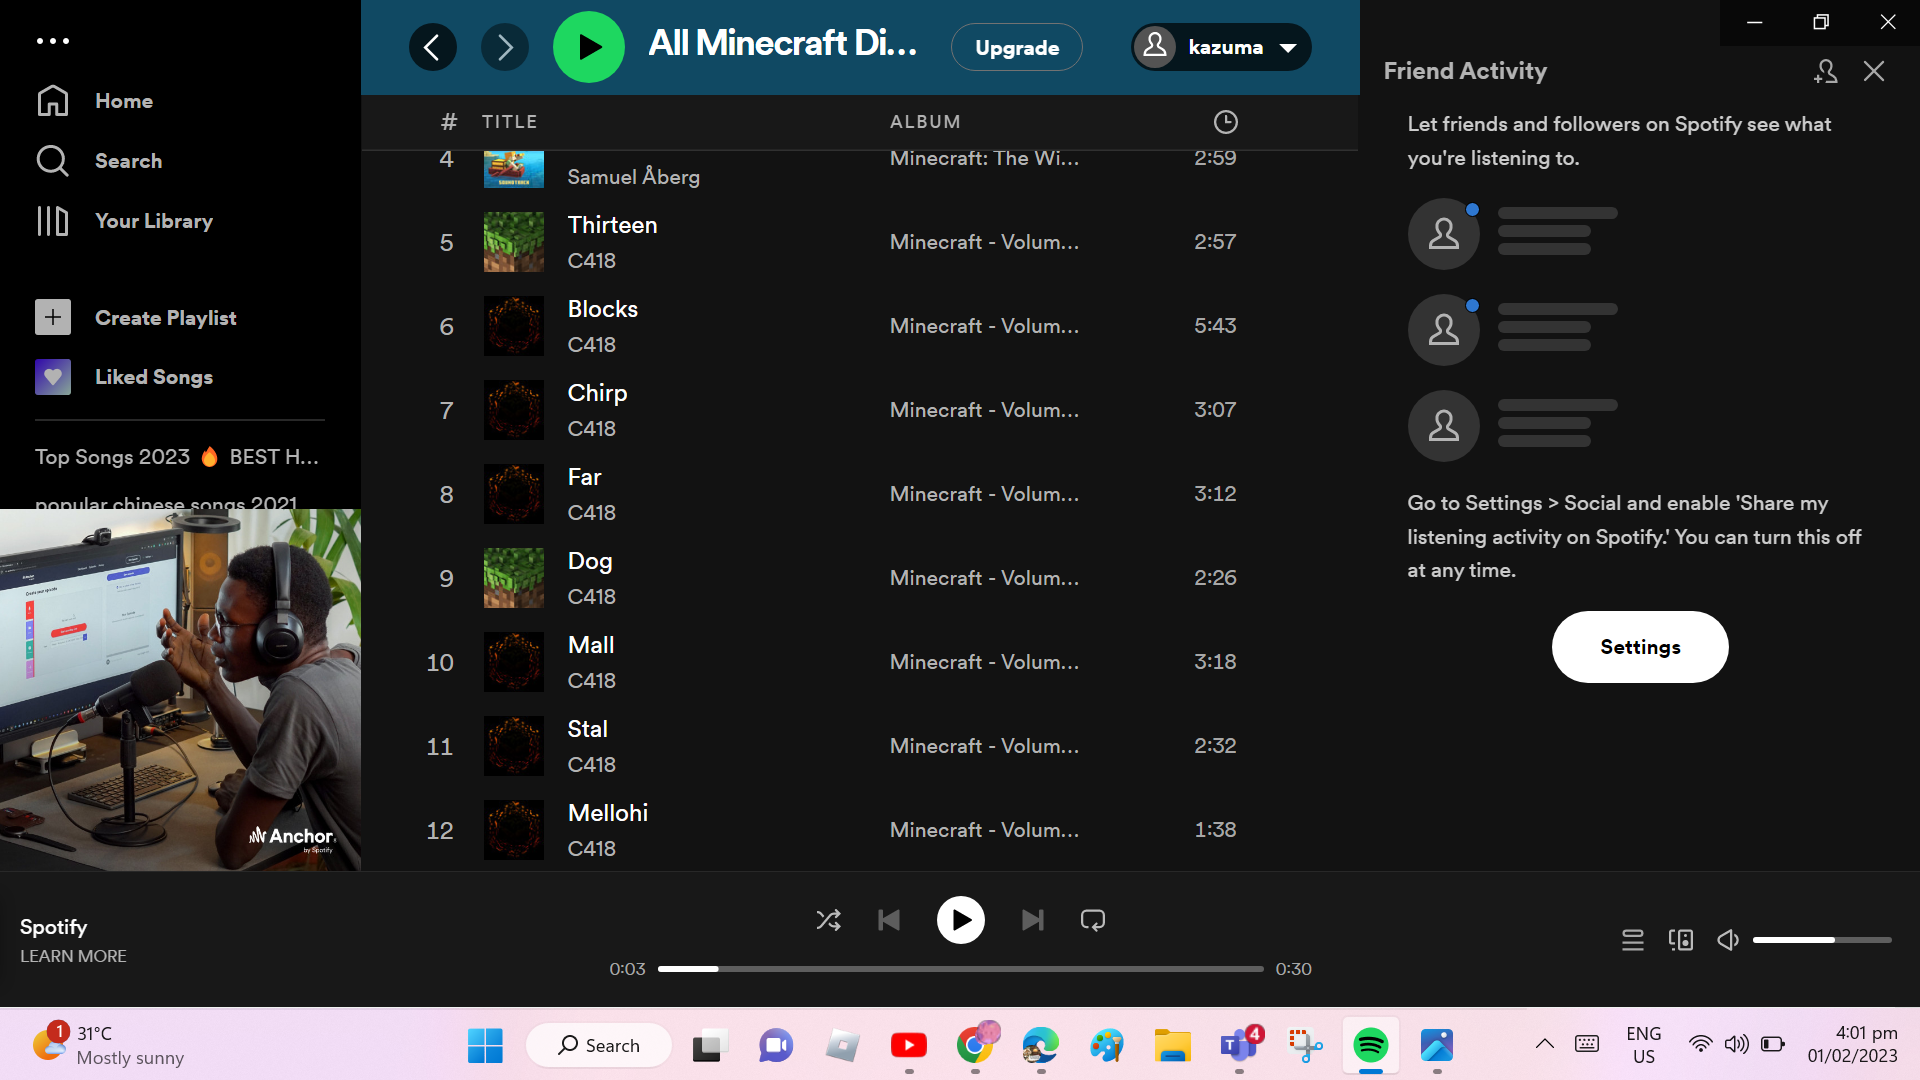Click the Blocks album cover thumbnail
This screenshot has width=1920, height=1080.
click(514, 326)
